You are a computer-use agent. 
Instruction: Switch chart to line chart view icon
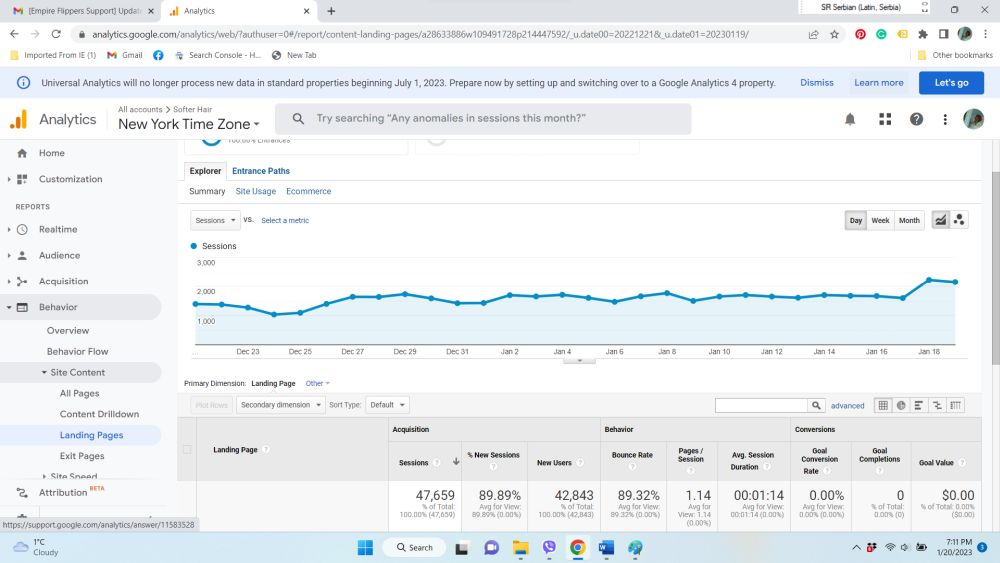coord(941,220)
